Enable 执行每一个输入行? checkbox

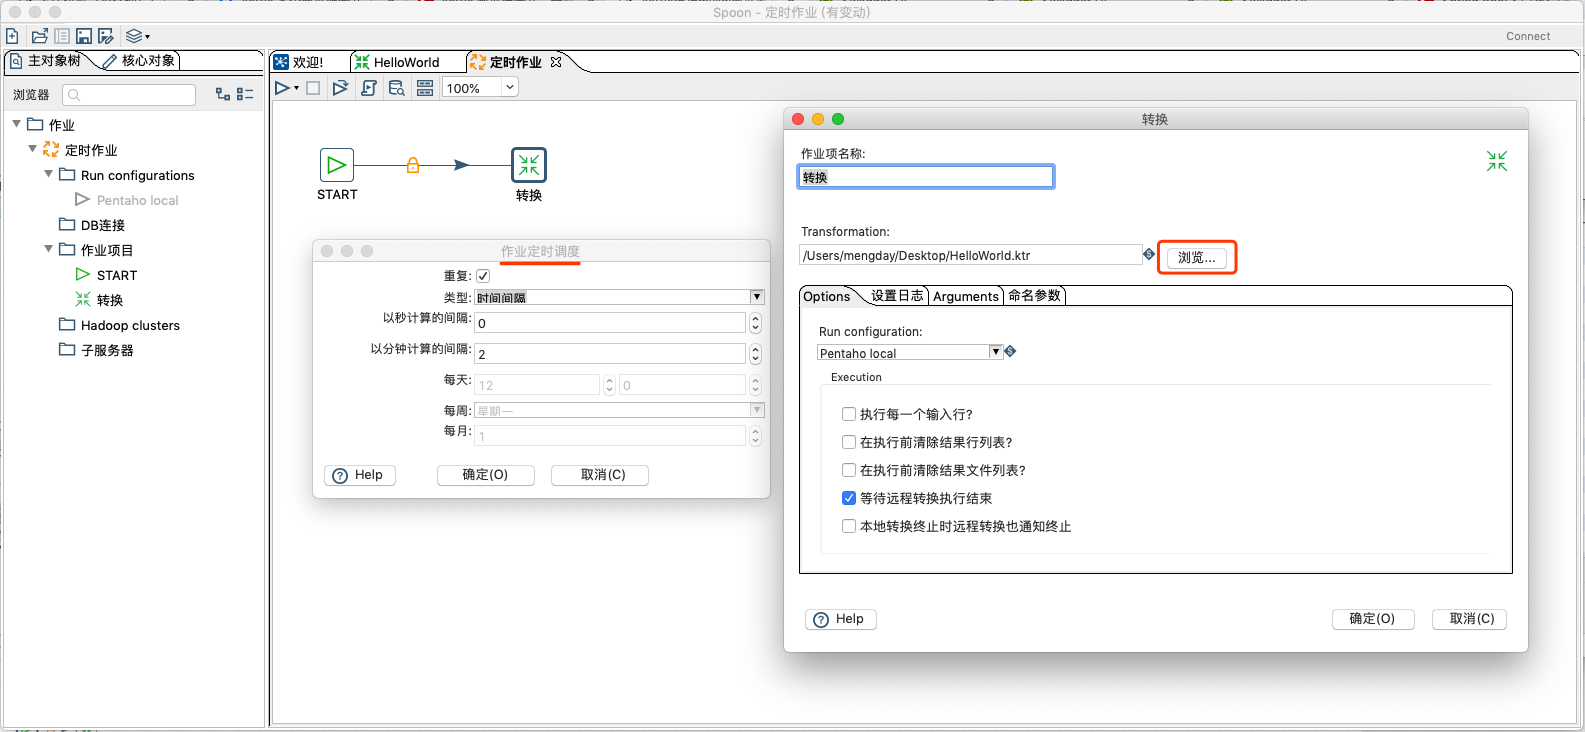[849, 414]
